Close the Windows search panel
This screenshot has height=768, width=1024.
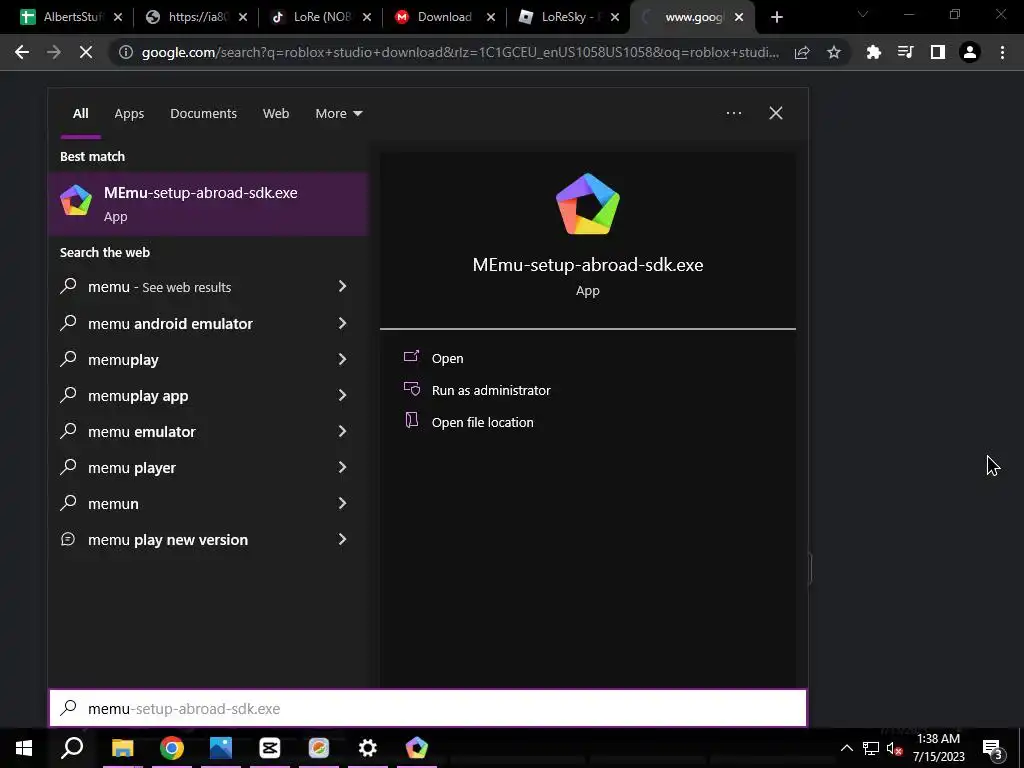[x=776, y=113]
